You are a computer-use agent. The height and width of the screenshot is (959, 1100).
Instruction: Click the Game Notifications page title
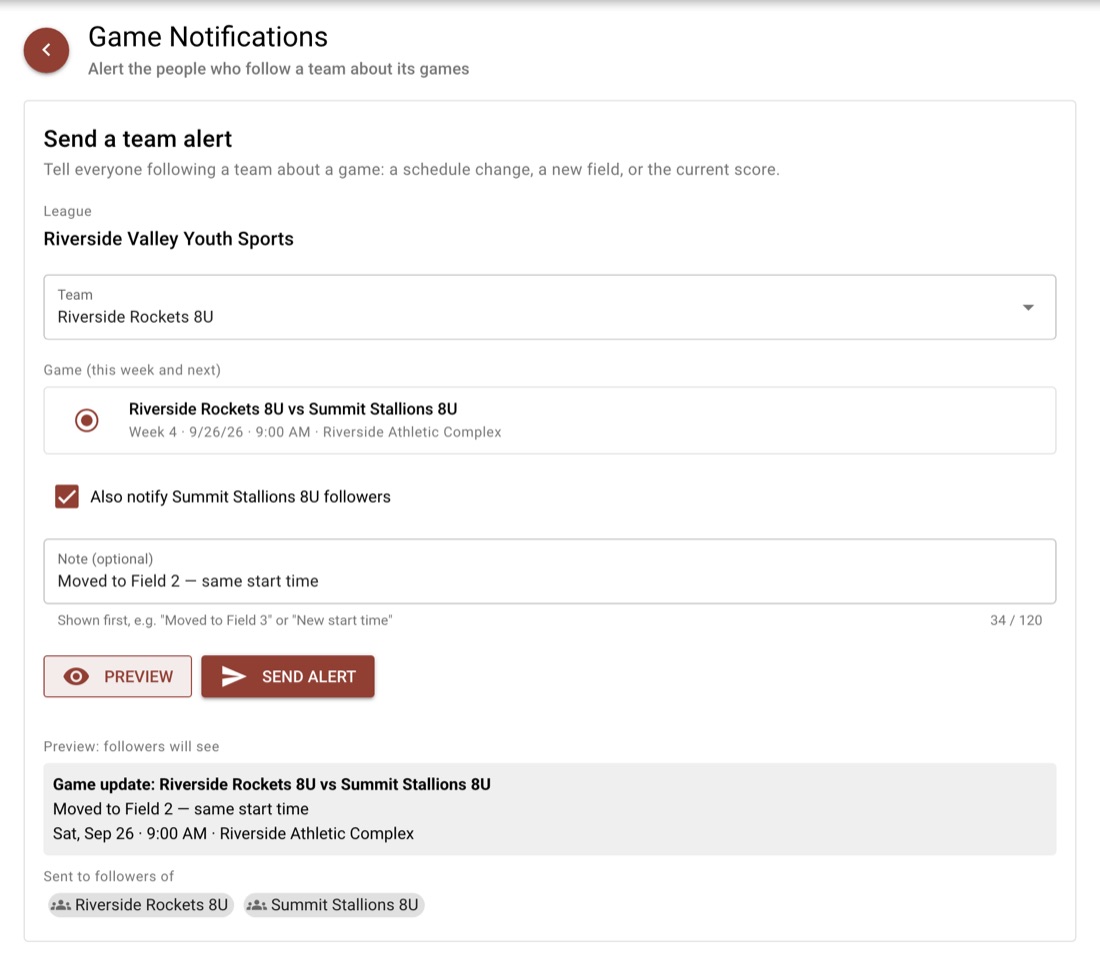click(x=208, y=37)
